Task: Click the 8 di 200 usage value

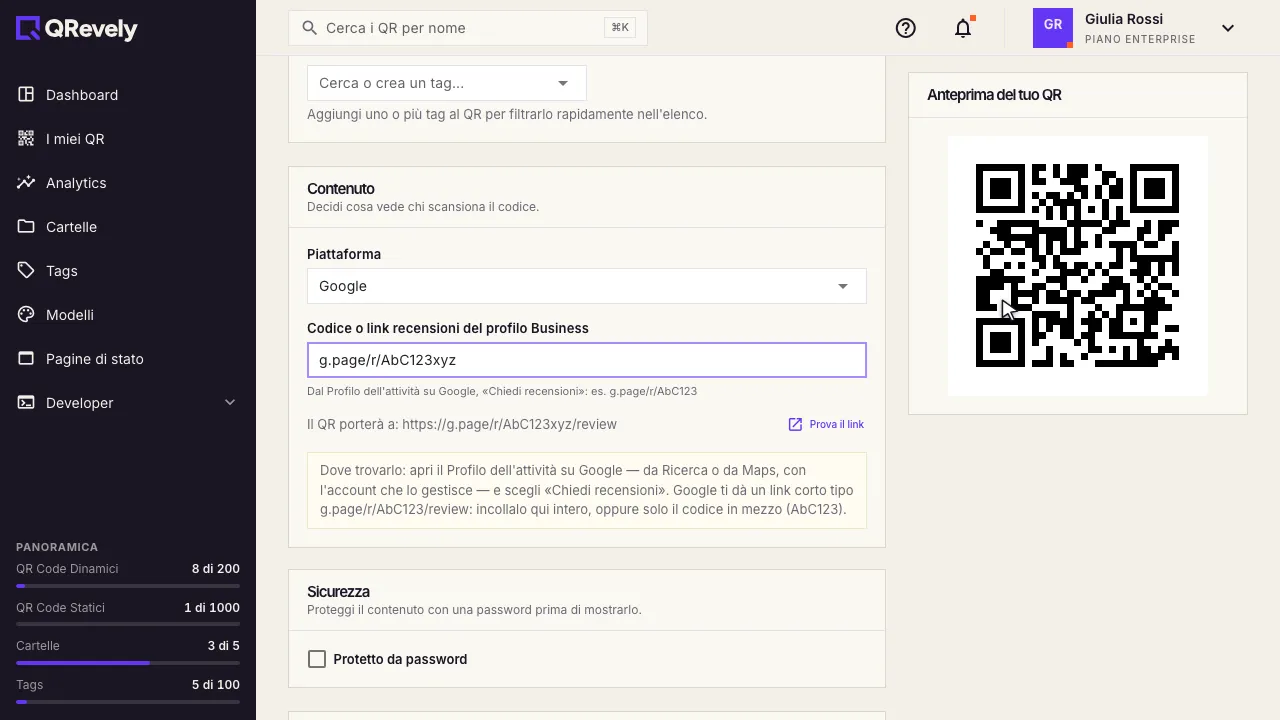Action: click(216, 569)
